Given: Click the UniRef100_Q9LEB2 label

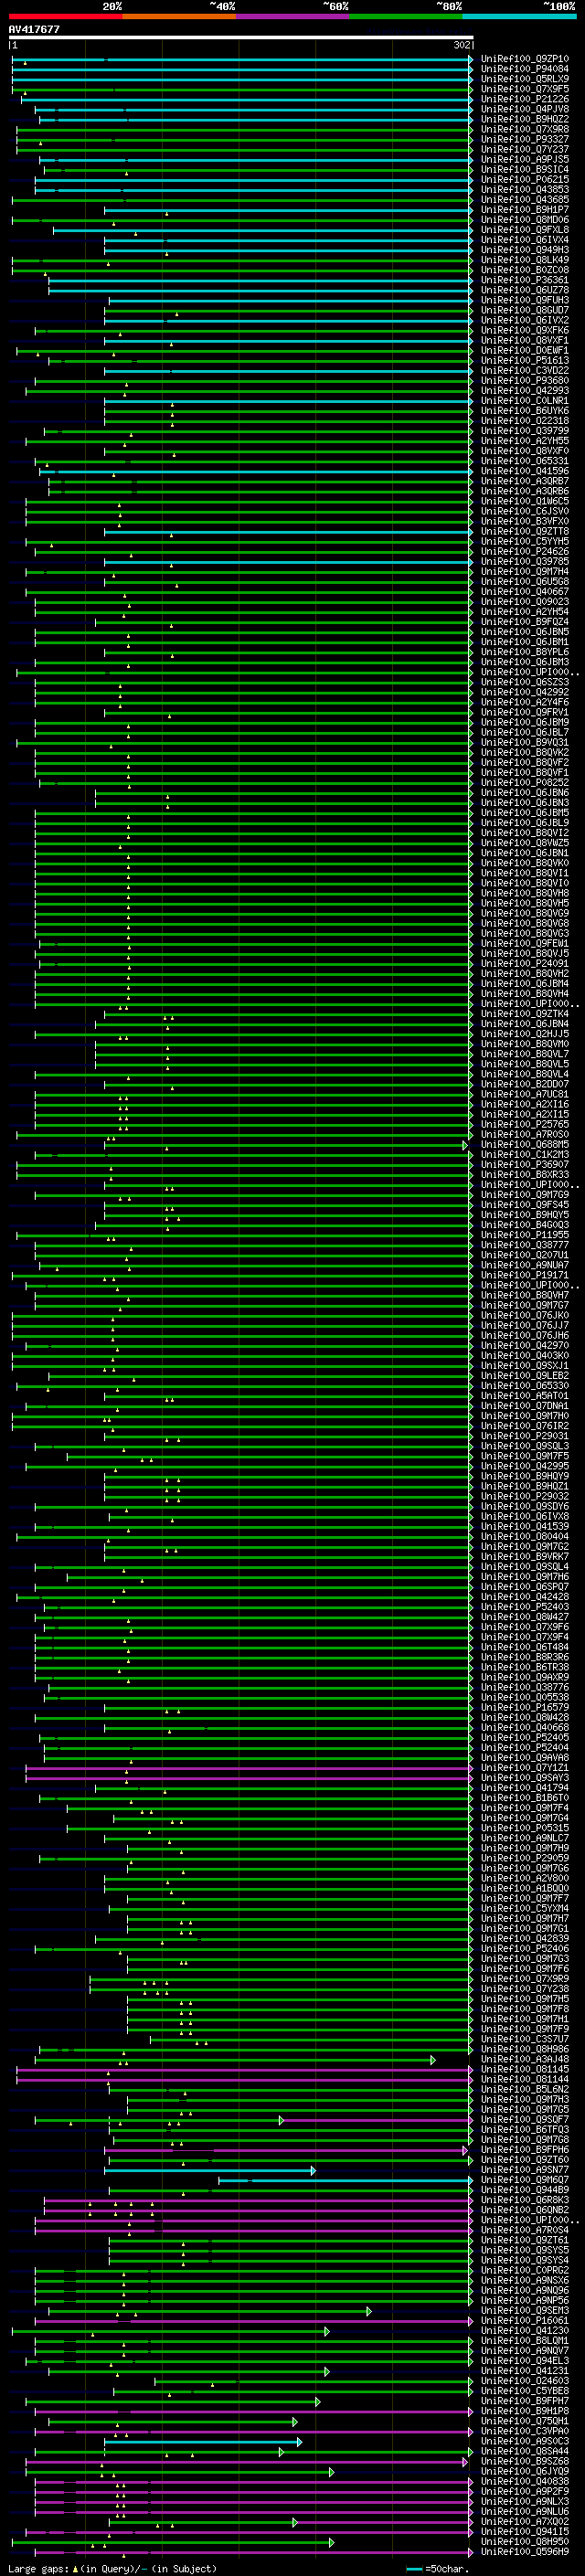Looking at the screenshot, I should [x=525, y=1376].
